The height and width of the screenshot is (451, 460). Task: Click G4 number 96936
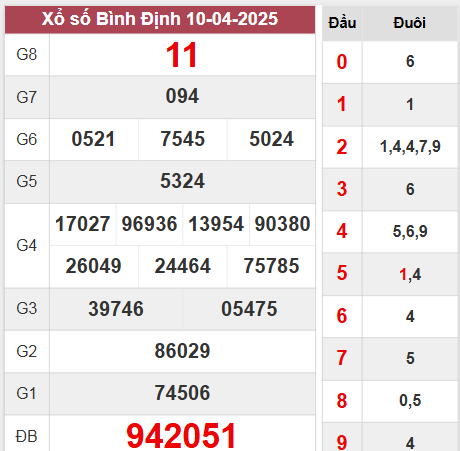(x=149, y=224)
